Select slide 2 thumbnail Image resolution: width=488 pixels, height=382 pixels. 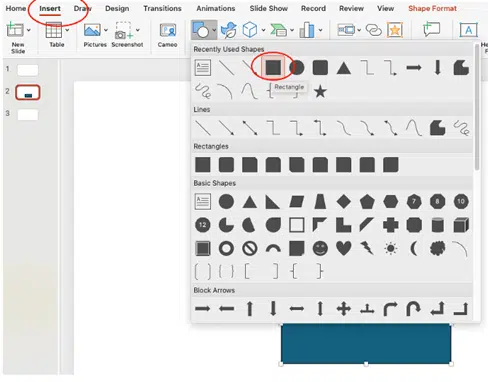[28, 92]
